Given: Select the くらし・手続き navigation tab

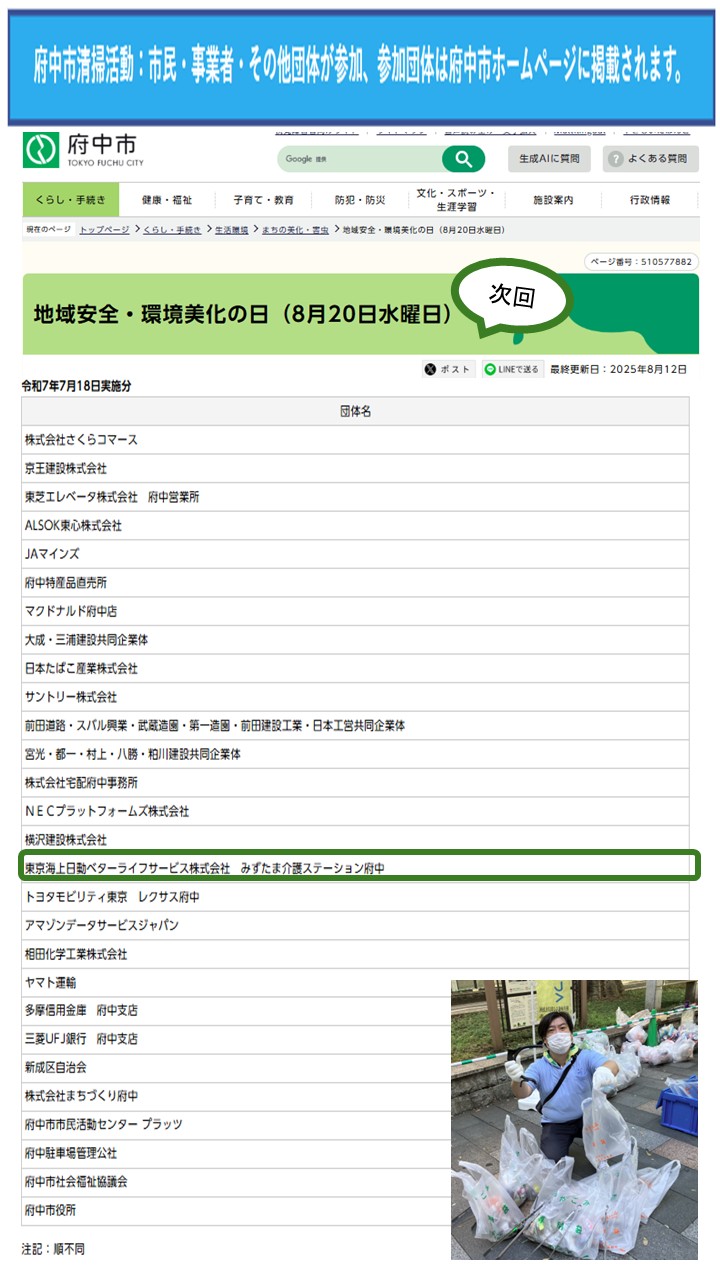Looking at the screenshot, I should (x=70, y=199).
